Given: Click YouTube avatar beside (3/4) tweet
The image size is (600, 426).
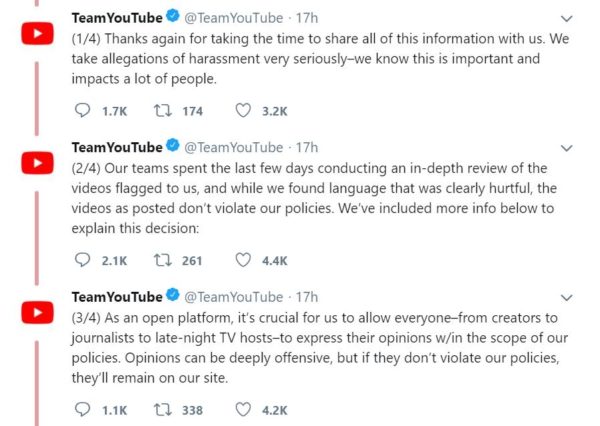Looking at the screenshot, I should point(38,312).
